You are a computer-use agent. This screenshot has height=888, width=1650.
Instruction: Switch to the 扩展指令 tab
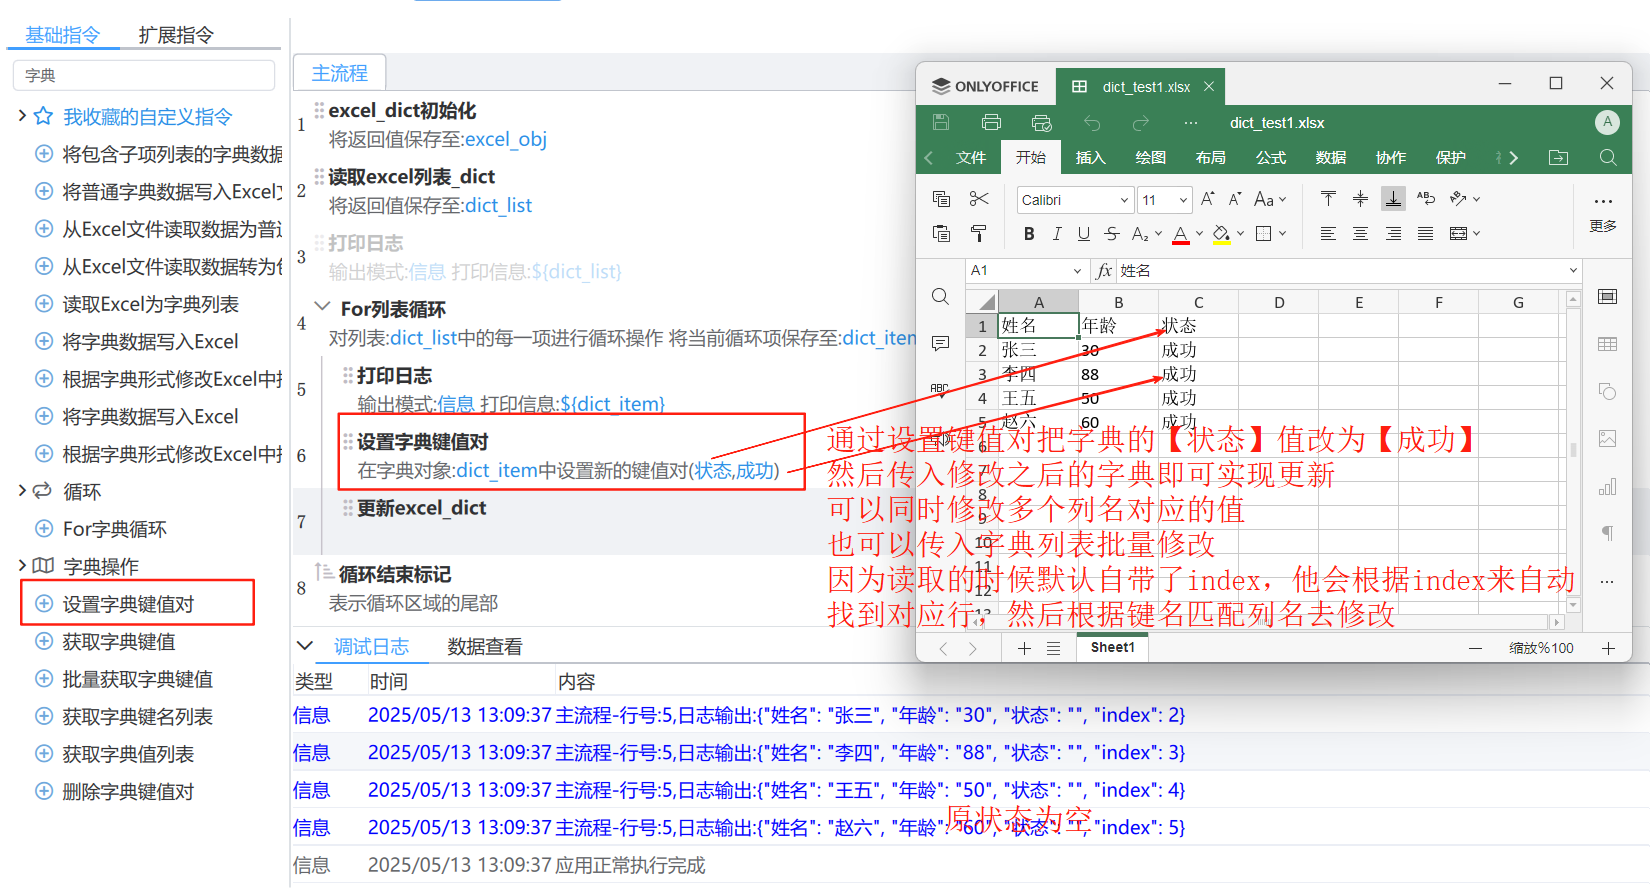coord(176,35)
